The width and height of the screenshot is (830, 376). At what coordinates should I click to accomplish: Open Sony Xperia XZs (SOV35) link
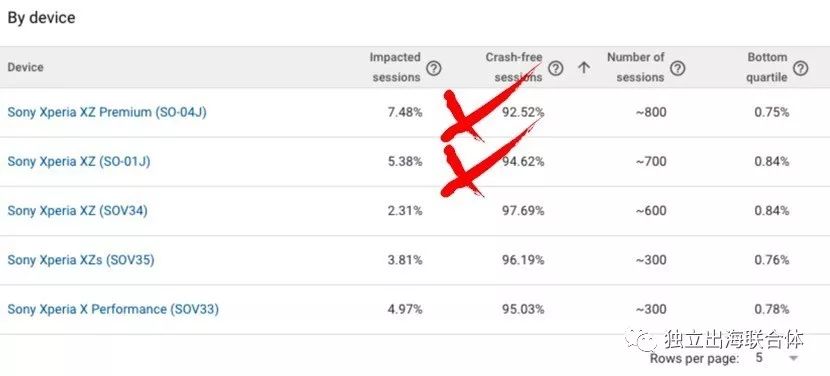coord(81,260)
